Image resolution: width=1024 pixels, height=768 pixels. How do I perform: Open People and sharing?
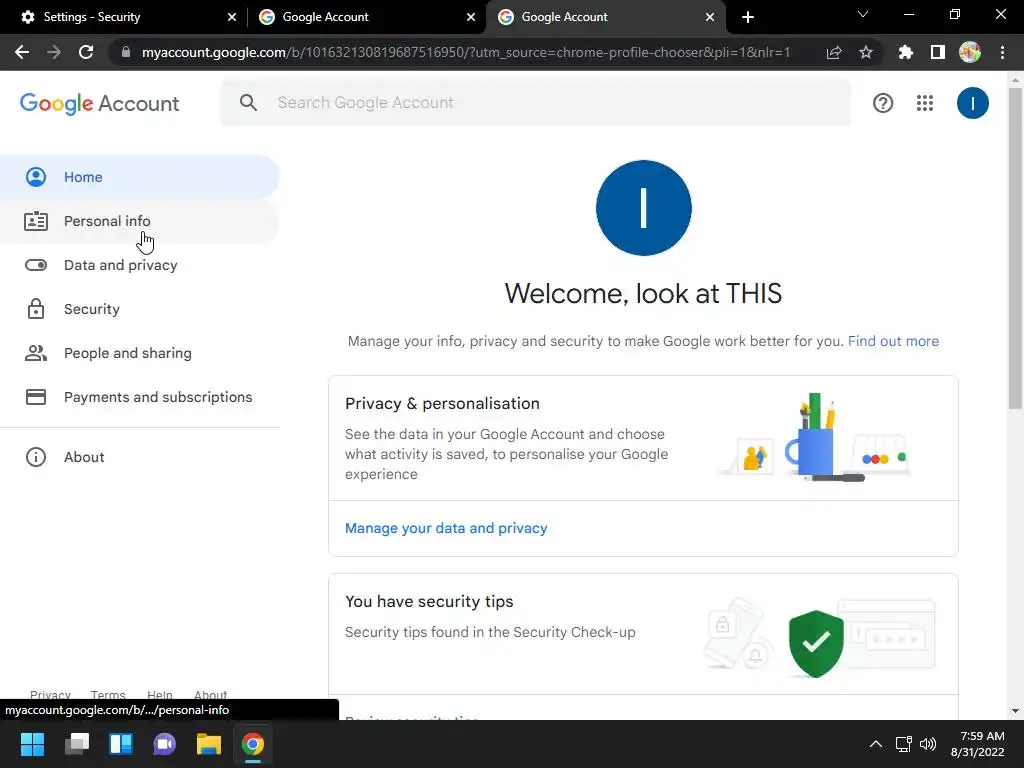pyautogui.click(x=140, y=353)
